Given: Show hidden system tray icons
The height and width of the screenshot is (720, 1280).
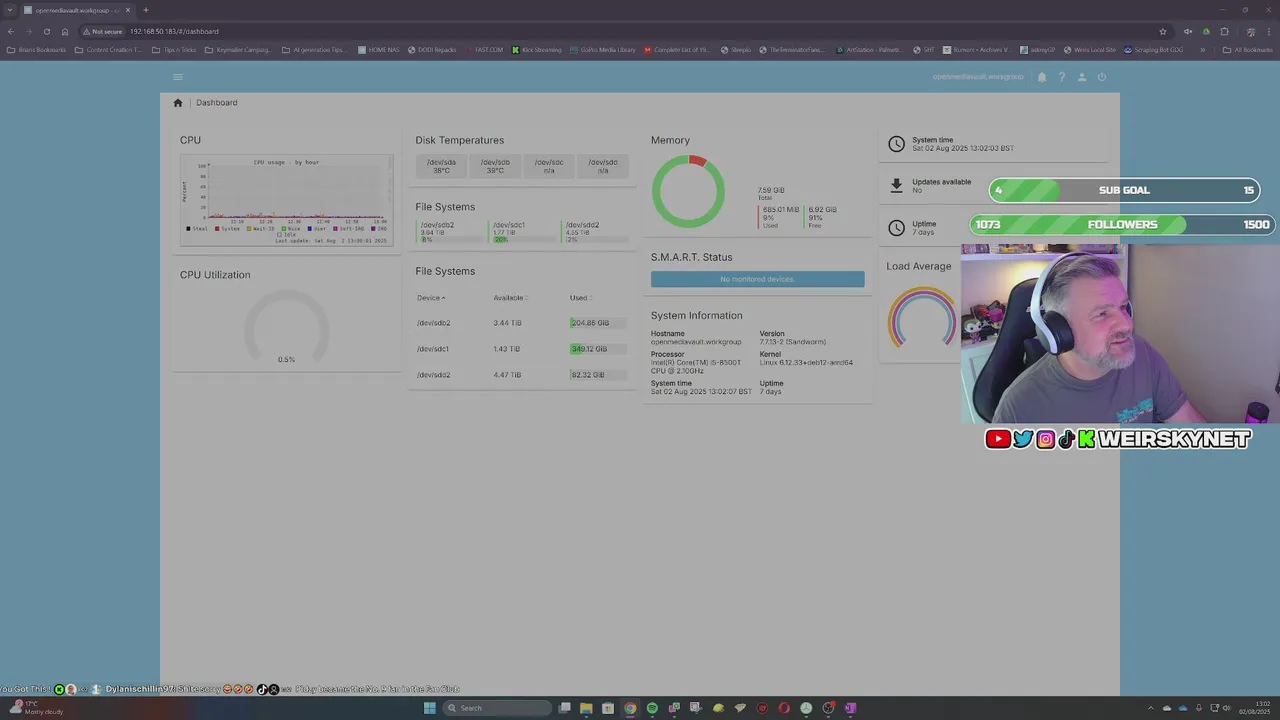Looking at the screenshot, I should click(x=1151, y=708).
